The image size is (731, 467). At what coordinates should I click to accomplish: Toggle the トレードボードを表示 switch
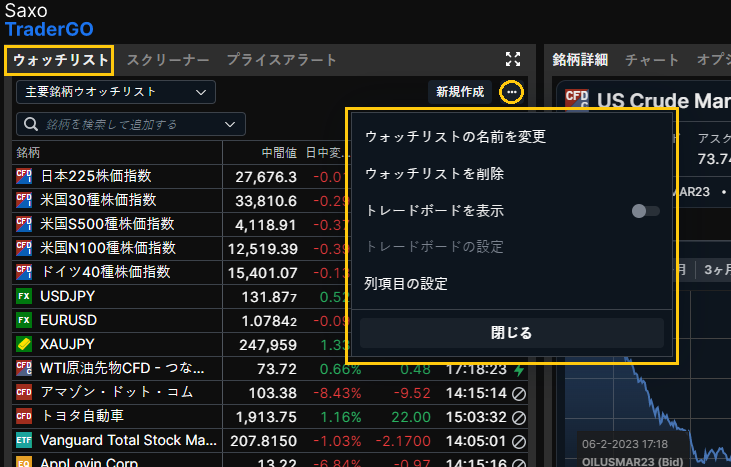646,211
